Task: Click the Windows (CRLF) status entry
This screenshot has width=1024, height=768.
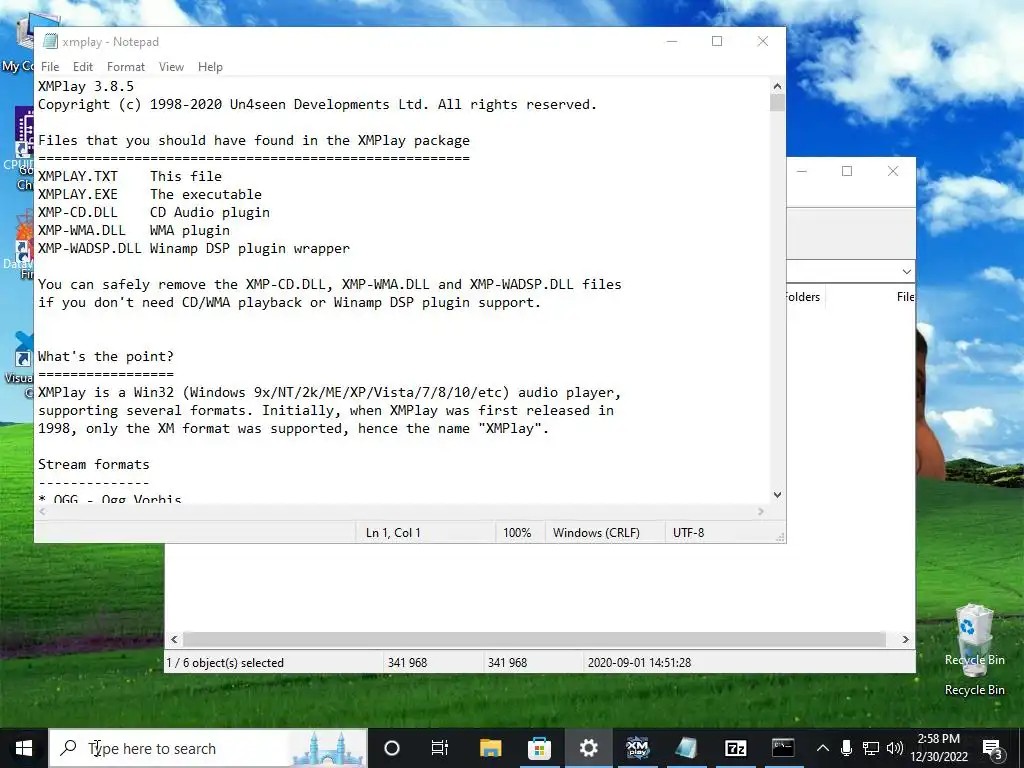Action: 596,533
